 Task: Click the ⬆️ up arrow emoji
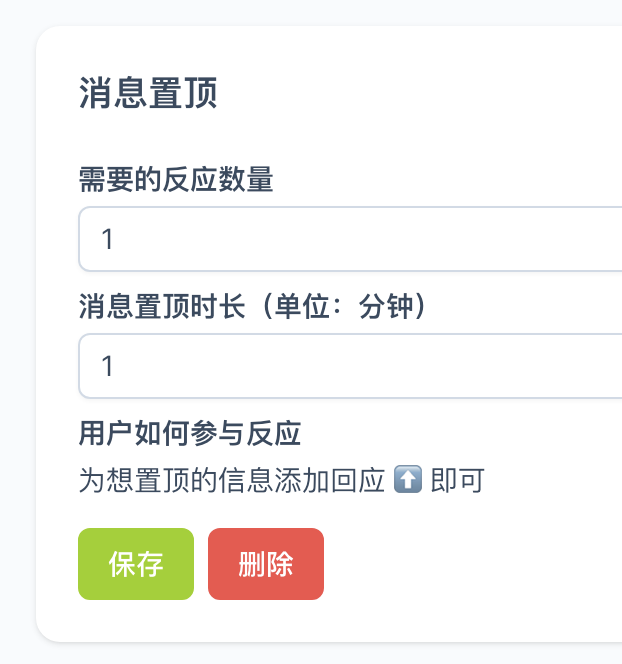(408, 480)
